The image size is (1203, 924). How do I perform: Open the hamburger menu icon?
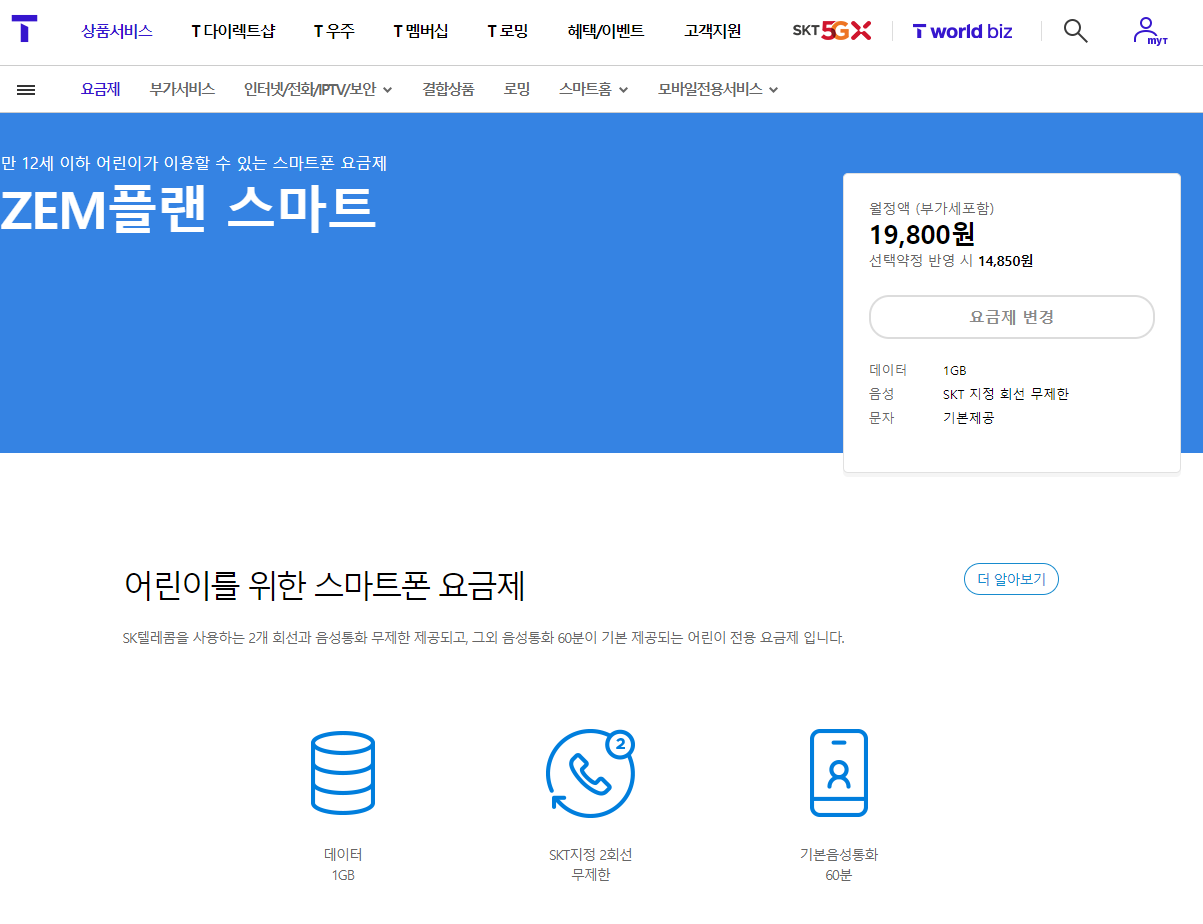[26, 90]
